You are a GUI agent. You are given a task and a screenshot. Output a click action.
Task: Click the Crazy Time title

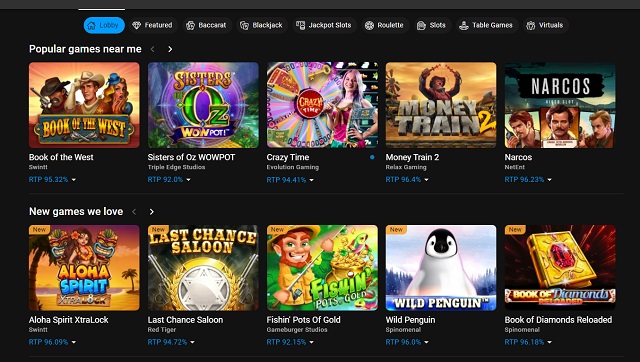pos(288,157)
